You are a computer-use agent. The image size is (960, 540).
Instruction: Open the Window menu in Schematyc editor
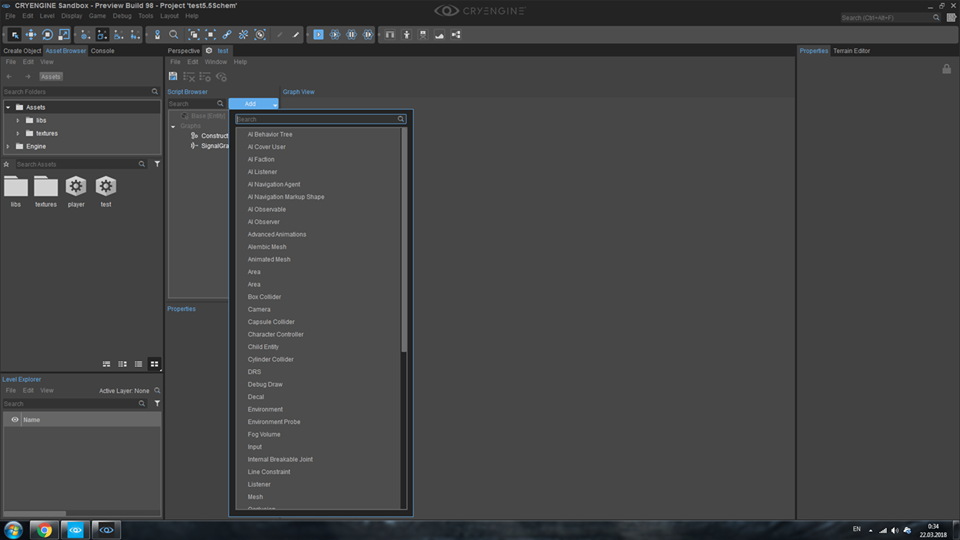tap(216, 62)
